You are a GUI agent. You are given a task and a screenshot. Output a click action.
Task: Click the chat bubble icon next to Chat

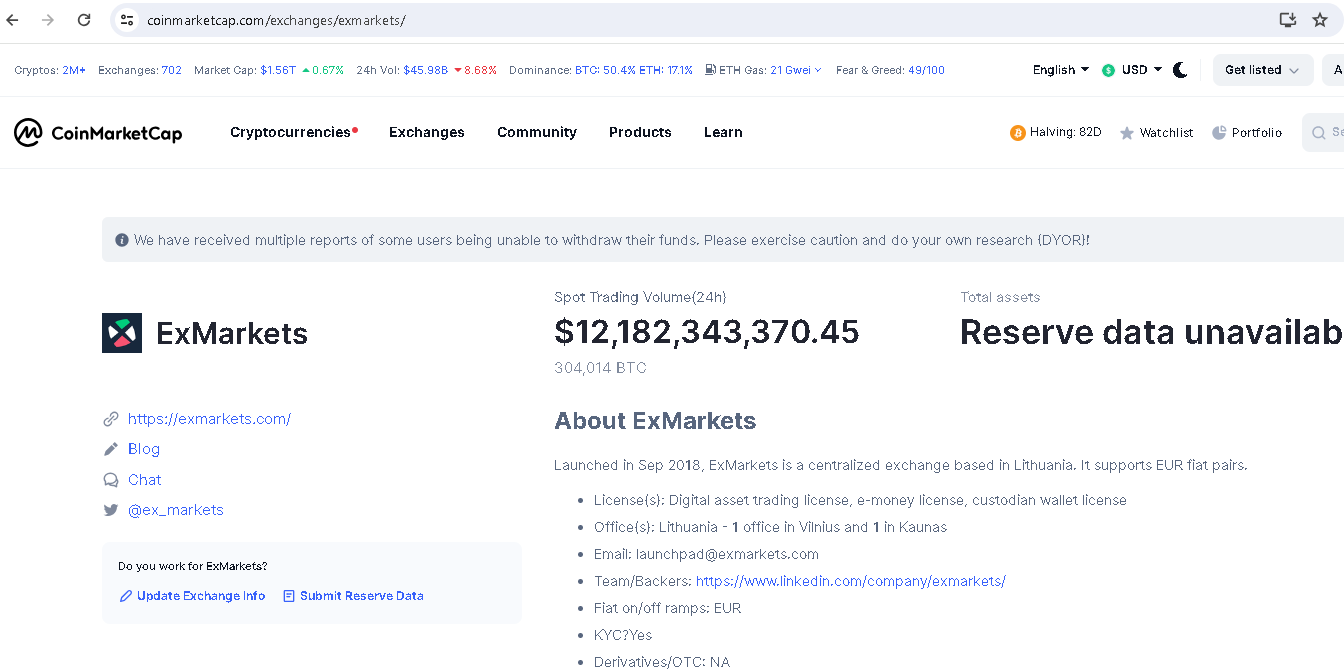pos(111,480)
